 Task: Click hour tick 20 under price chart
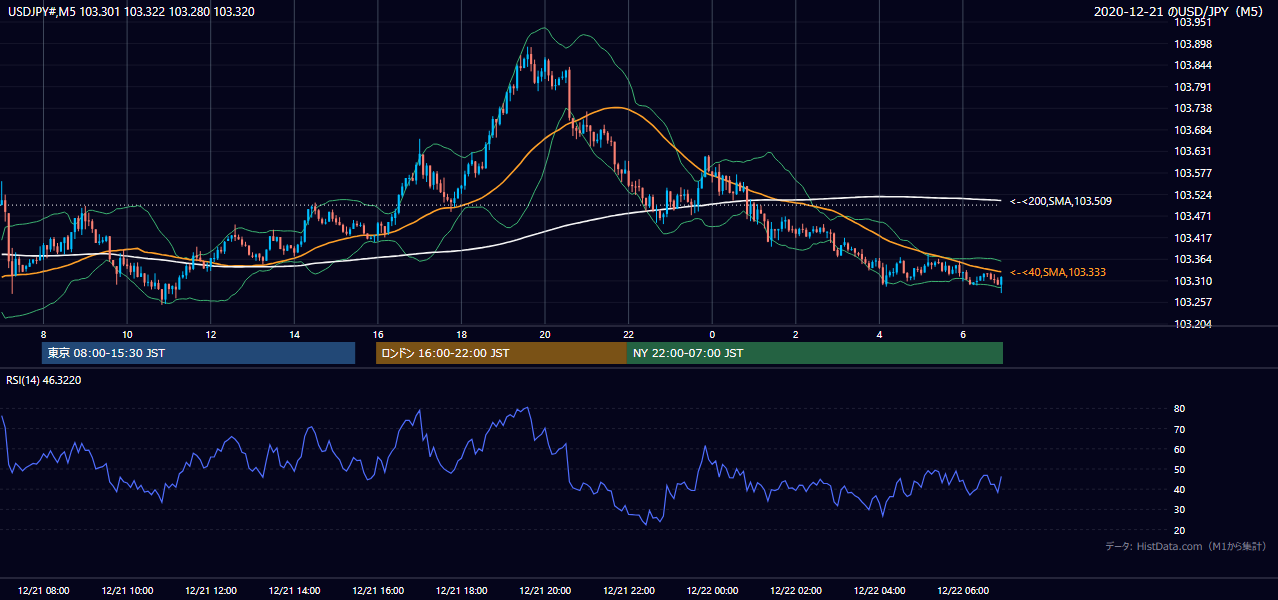coord(545,334)
